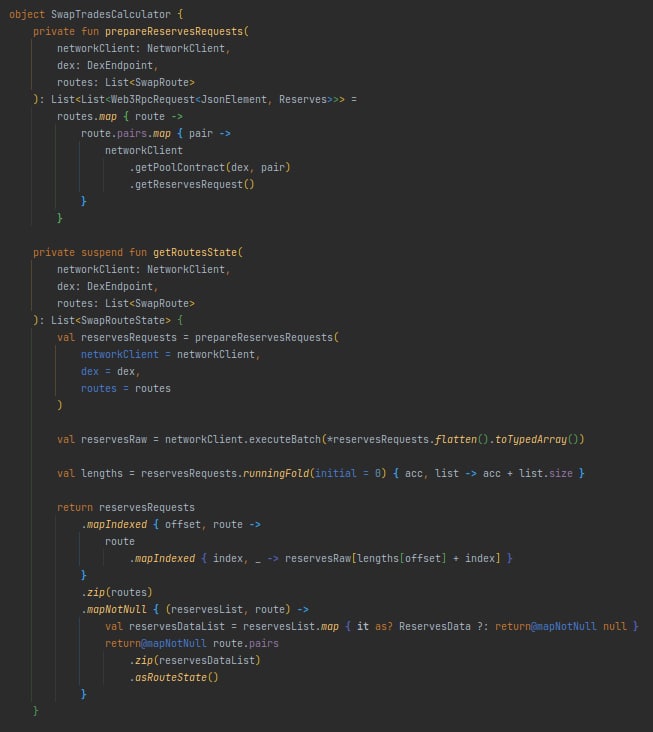Click the 'networkClient = networkClient' named argument
The image size is (653, 732).
pos(168,354)
